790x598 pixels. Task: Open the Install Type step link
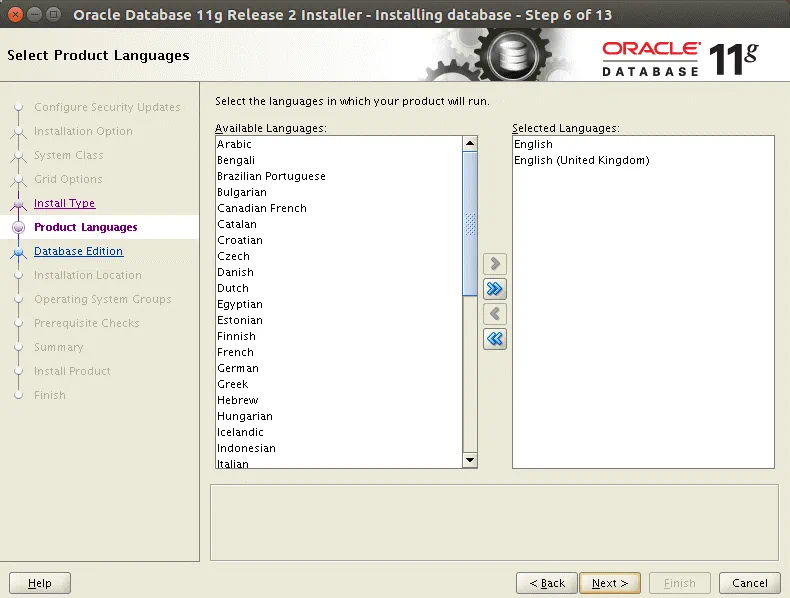pos(64,203)
